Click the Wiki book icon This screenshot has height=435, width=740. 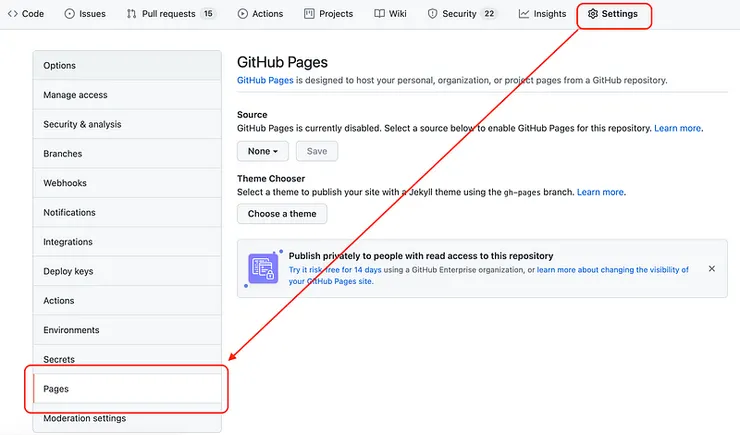379,14
